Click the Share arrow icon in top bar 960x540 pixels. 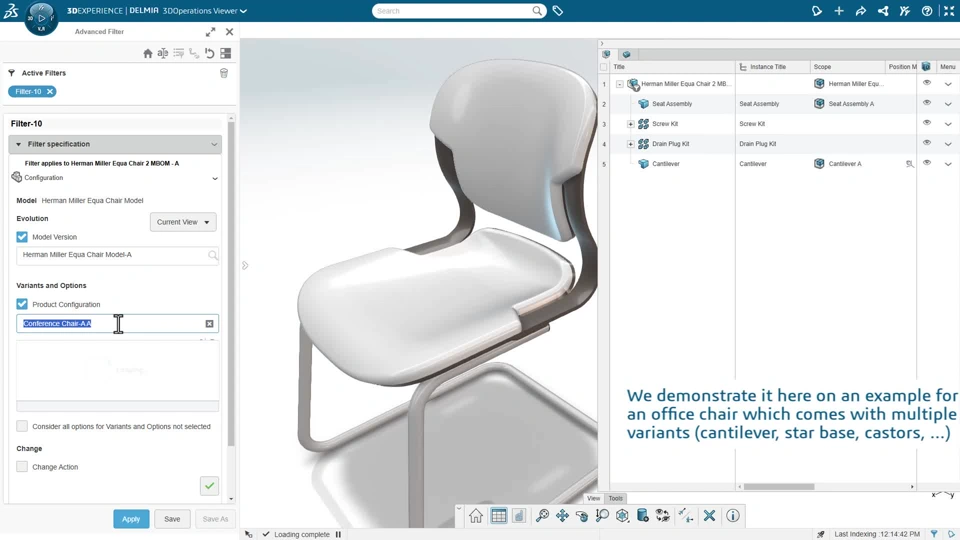861,10
